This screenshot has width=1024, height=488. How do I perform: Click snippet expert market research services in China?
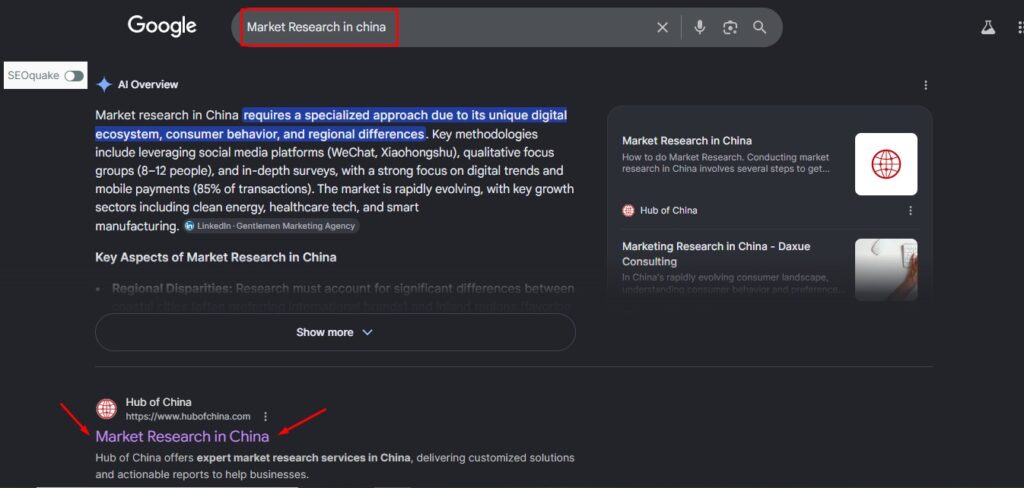(304, 457)
